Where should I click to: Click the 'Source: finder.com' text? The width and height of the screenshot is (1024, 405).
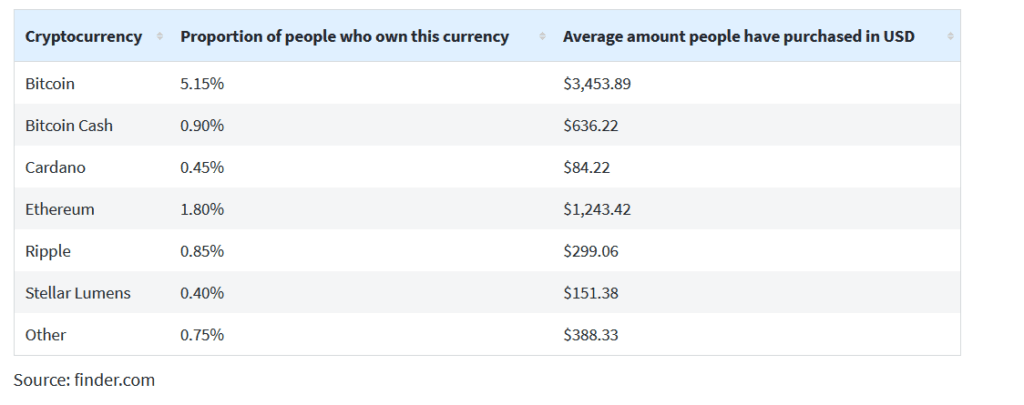point(84,380)
